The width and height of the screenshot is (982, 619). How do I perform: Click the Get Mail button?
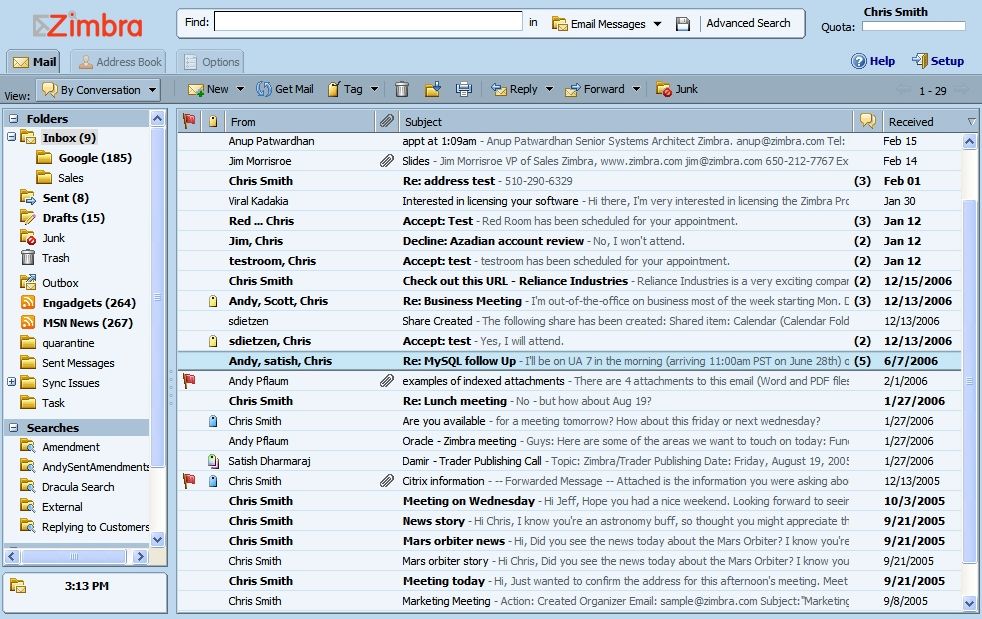click(285, 89)
